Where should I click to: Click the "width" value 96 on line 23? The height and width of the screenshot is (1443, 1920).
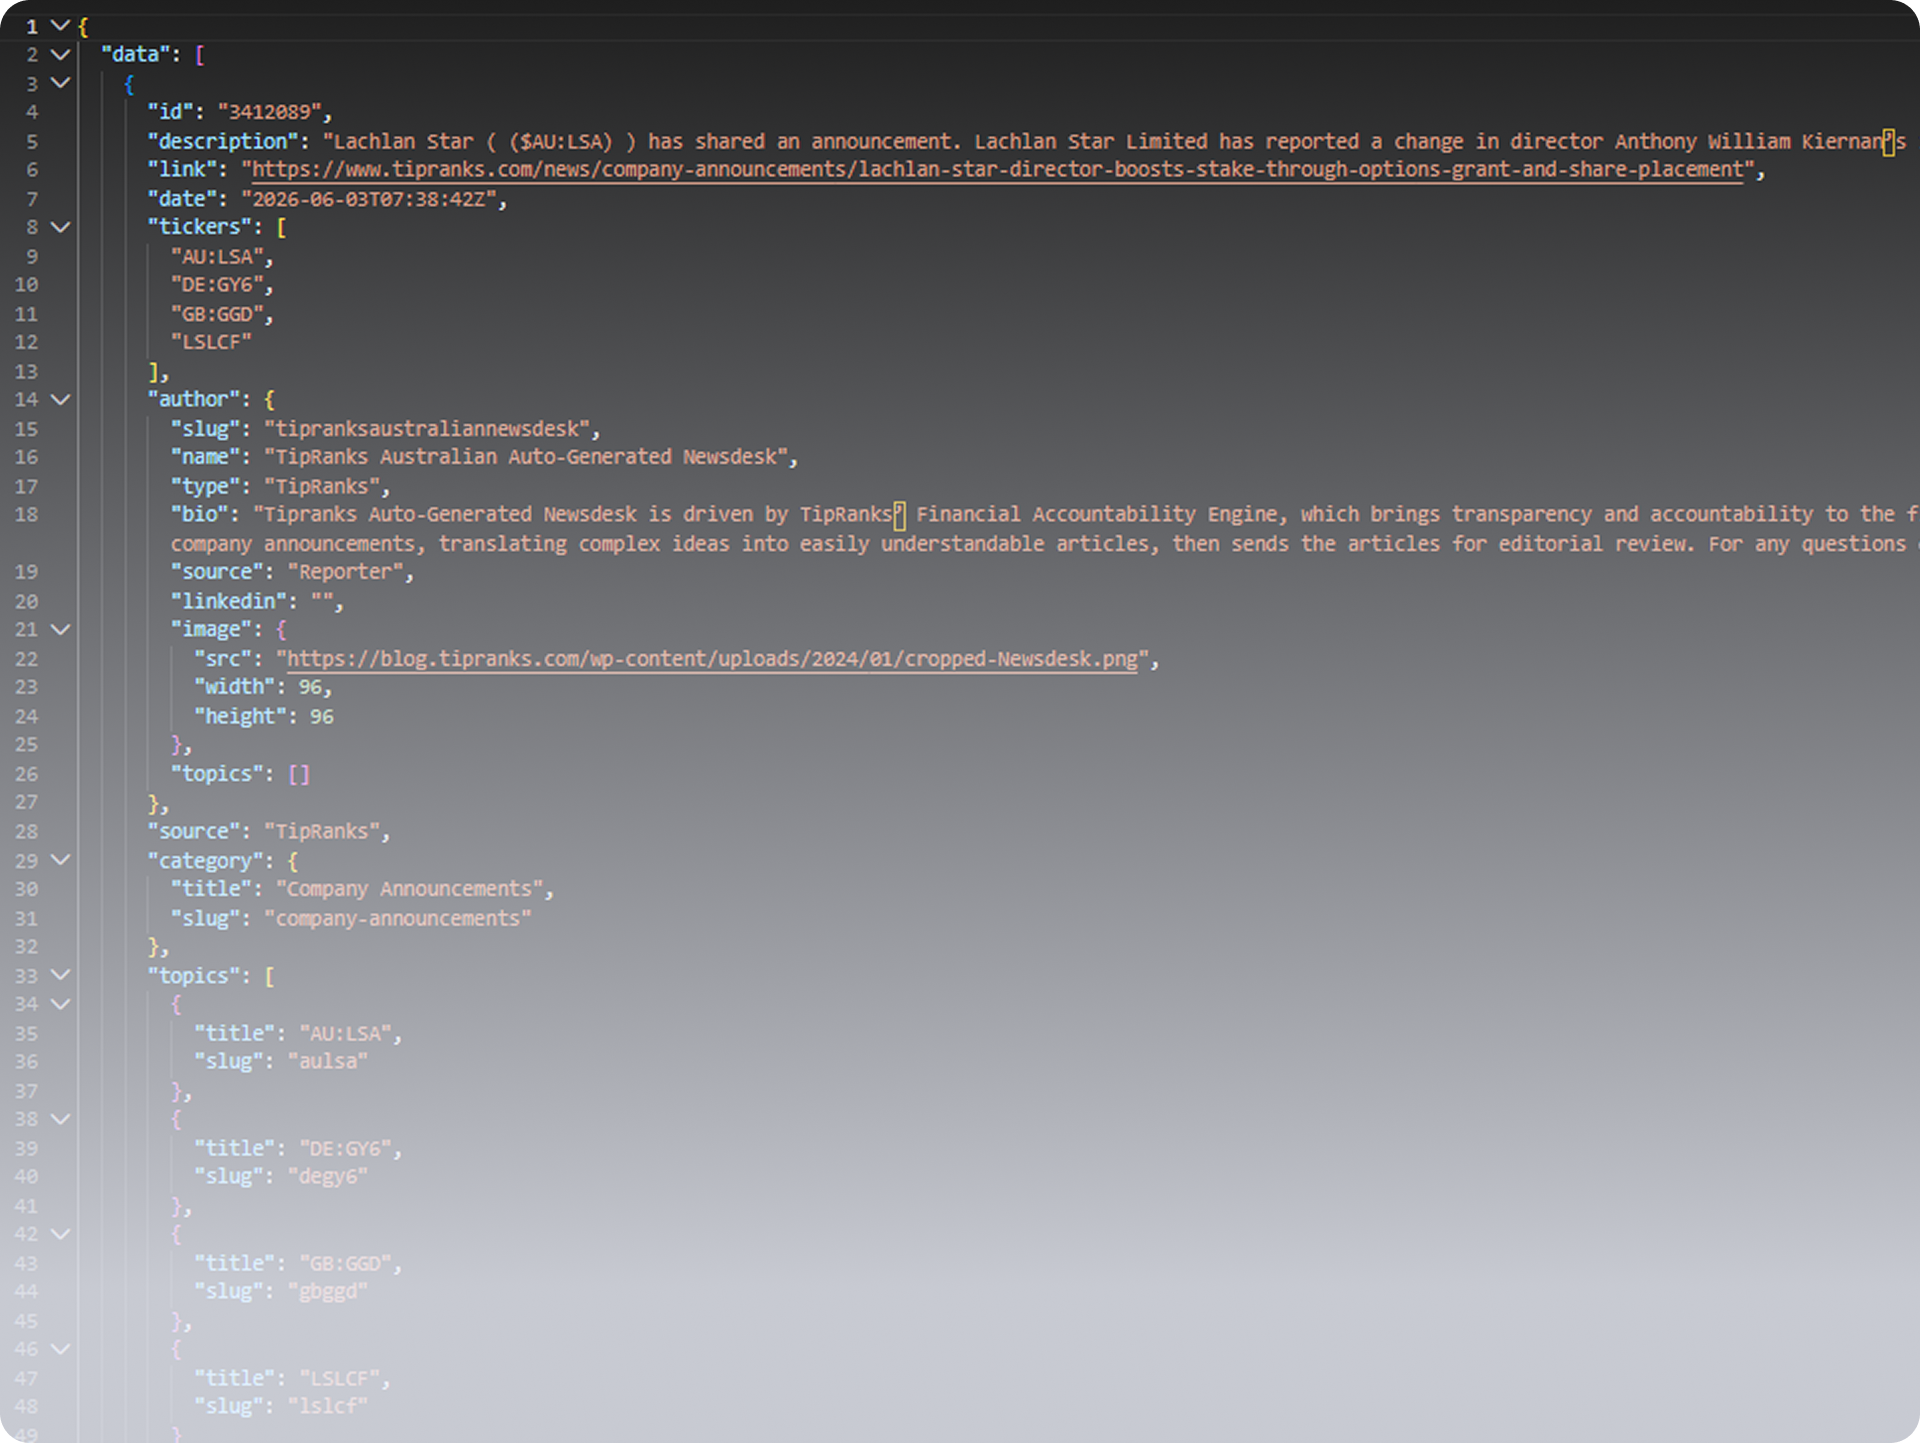click(x=310, y=687)
